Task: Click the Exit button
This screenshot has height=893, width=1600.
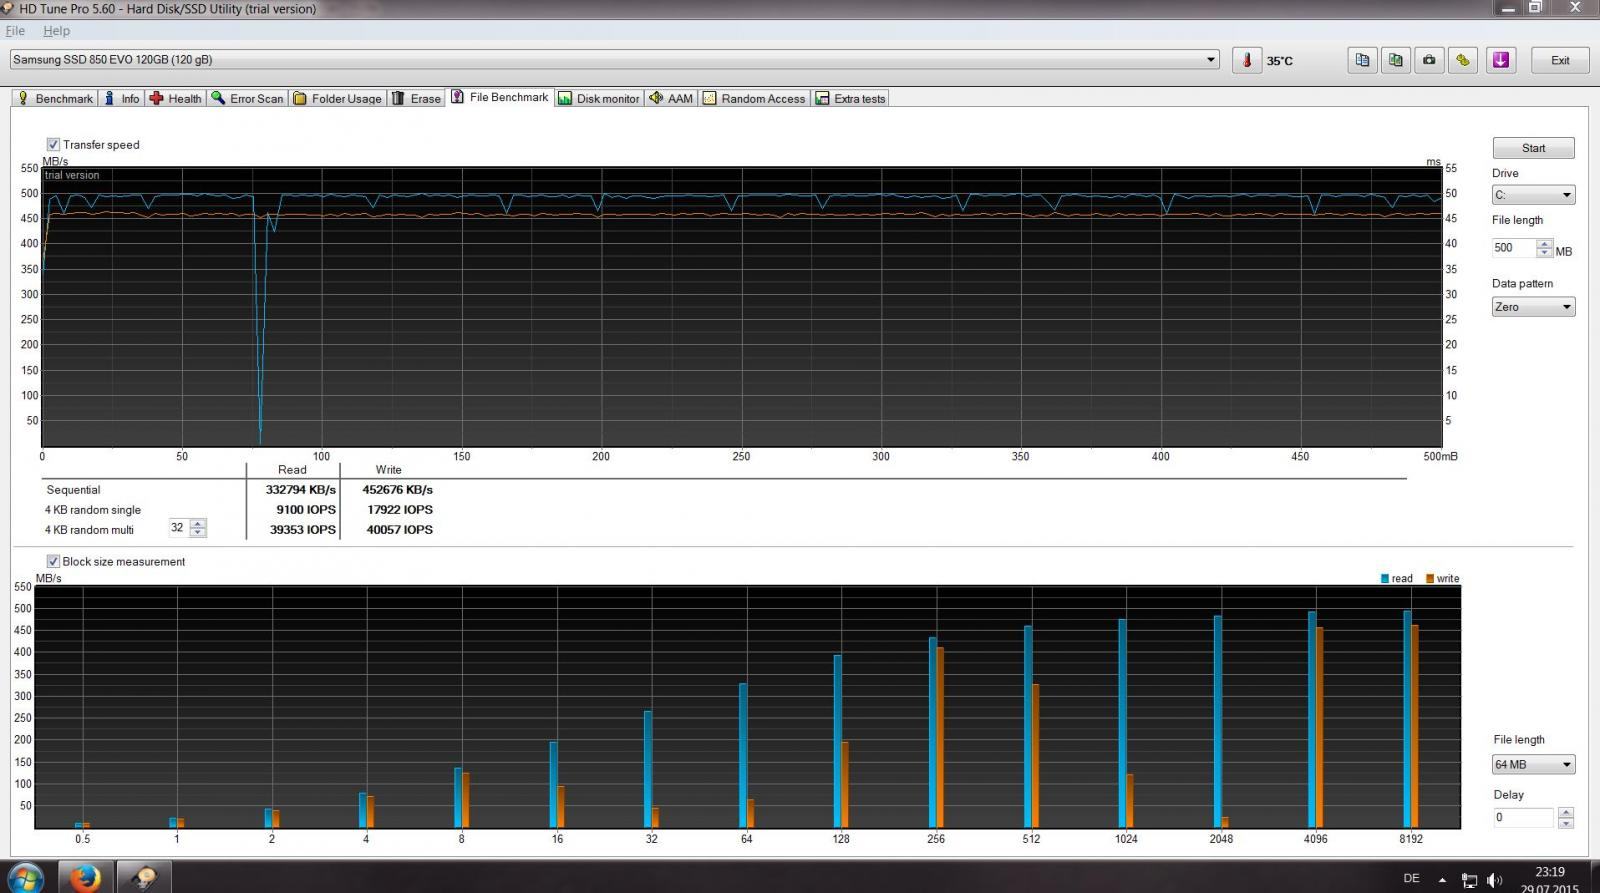Action: 1560,60
